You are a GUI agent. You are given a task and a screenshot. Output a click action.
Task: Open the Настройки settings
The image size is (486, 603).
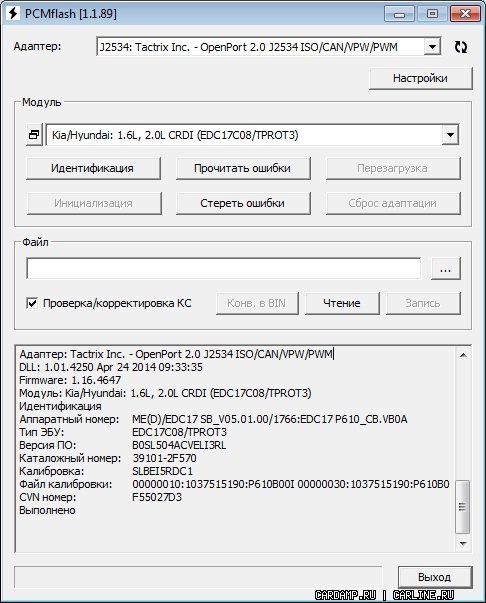(x=421, y=78)
